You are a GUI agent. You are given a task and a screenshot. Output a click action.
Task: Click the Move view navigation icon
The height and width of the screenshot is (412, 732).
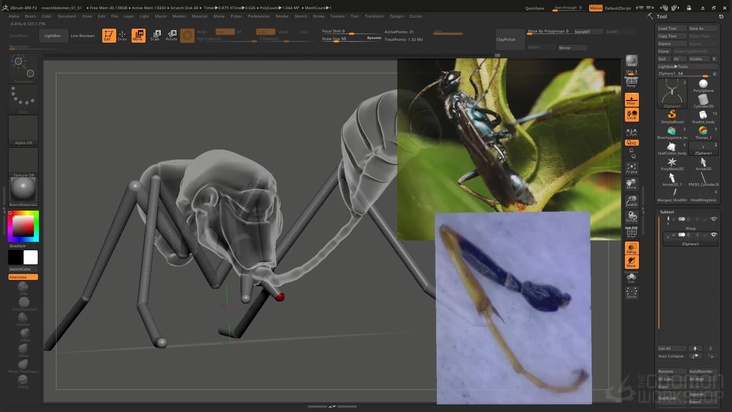pos(632,184)
